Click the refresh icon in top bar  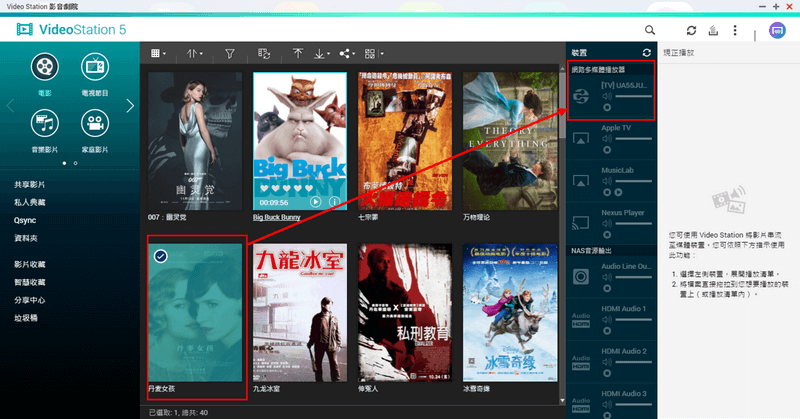pos(691,30)
